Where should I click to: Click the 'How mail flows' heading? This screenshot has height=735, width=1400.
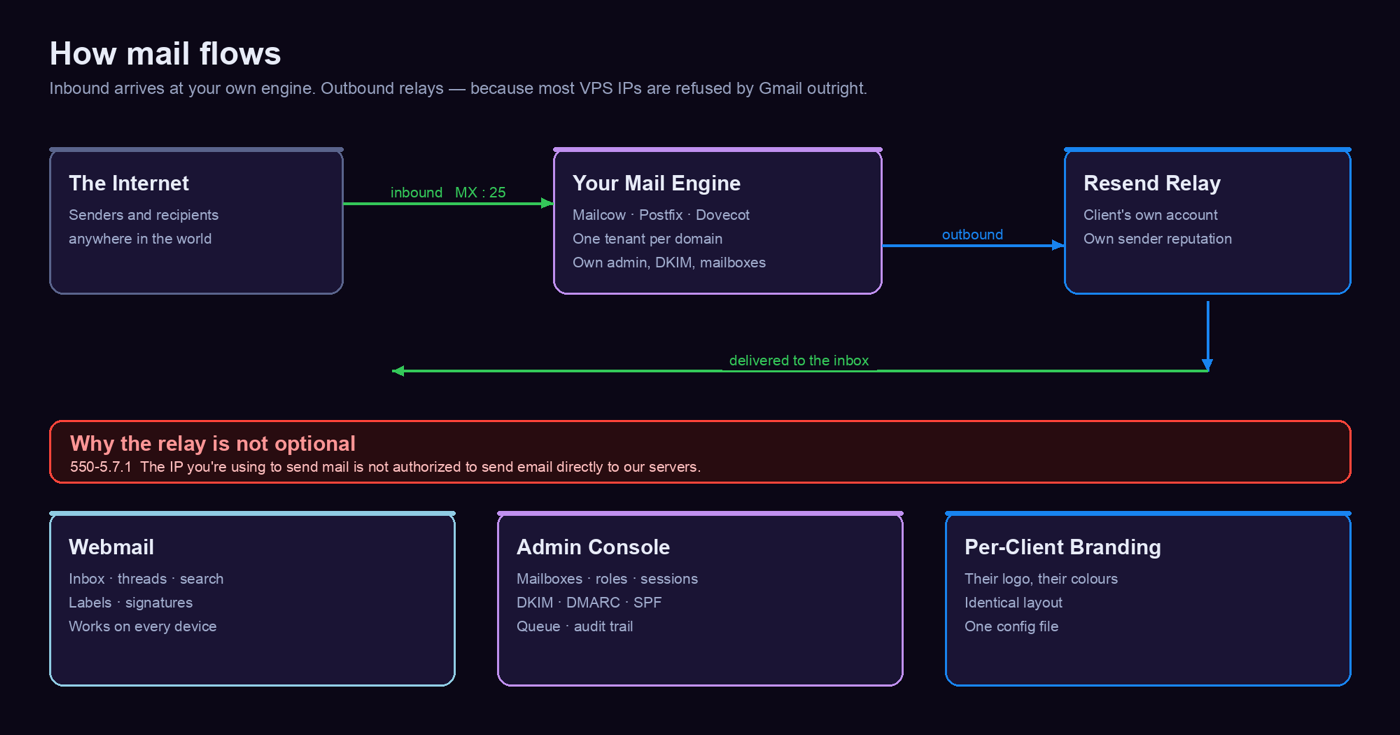click(165, 53)
